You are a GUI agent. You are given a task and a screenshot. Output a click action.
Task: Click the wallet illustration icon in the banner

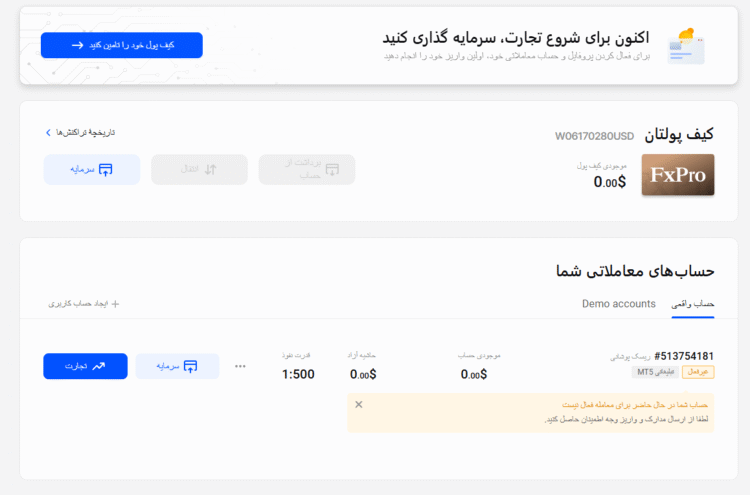[686, 46]
